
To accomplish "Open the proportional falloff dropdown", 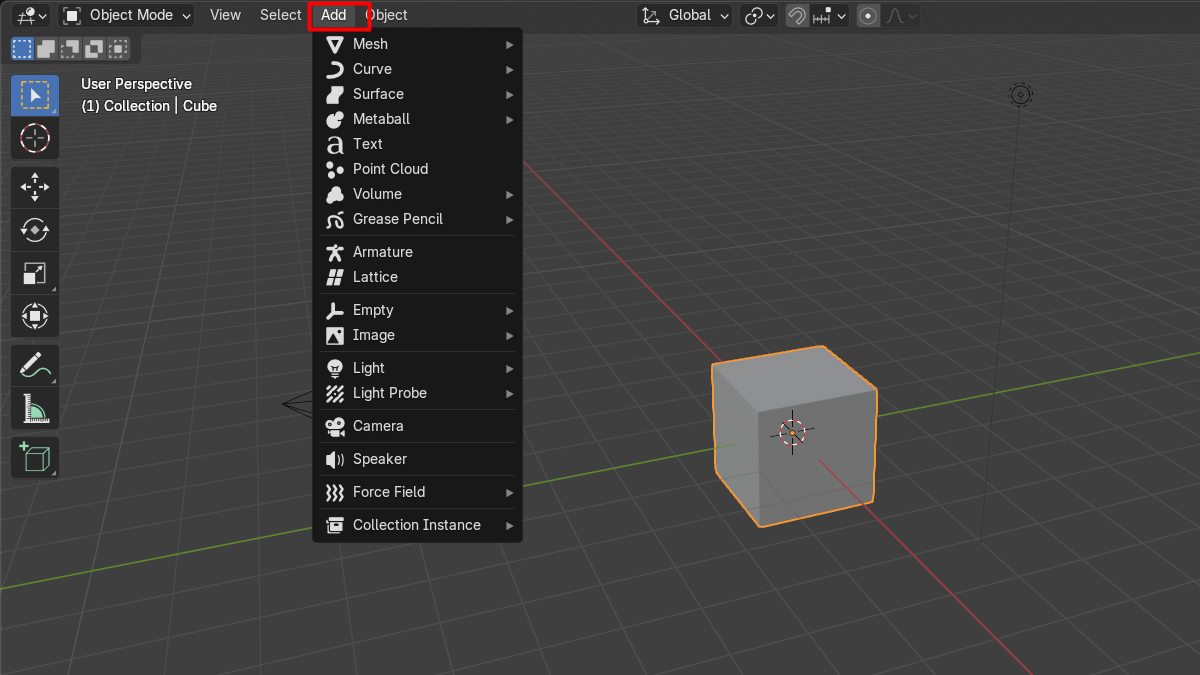I will (x=900, y=15).
